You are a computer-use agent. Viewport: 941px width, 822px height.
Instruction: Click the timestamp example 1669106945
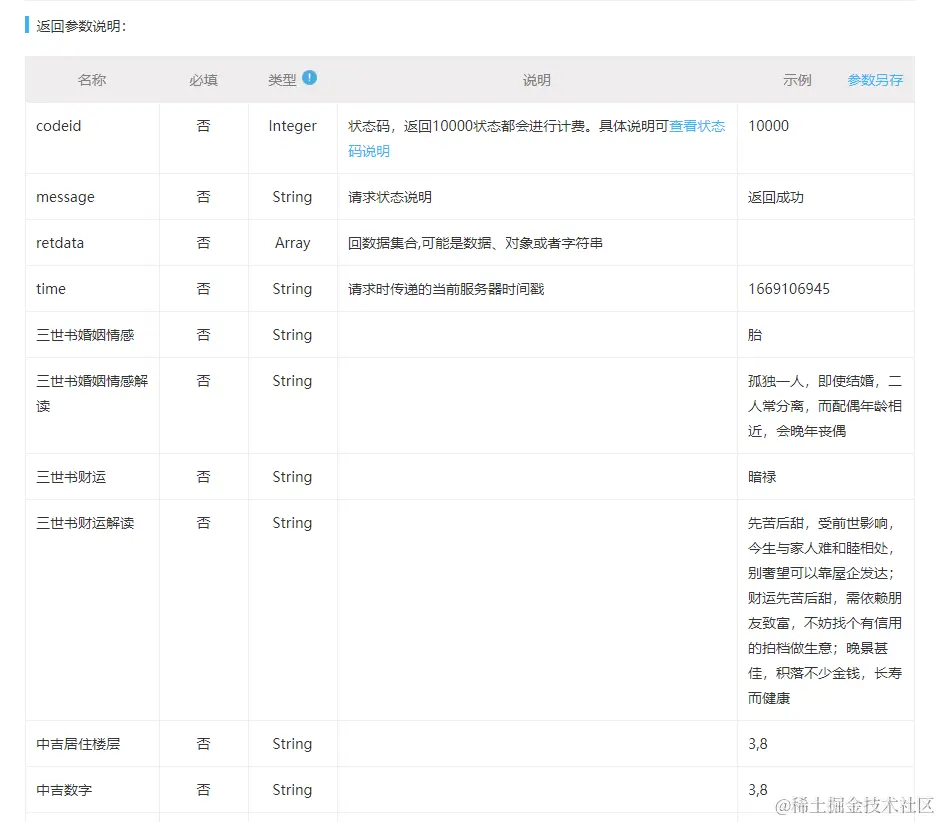click(789, 289)
